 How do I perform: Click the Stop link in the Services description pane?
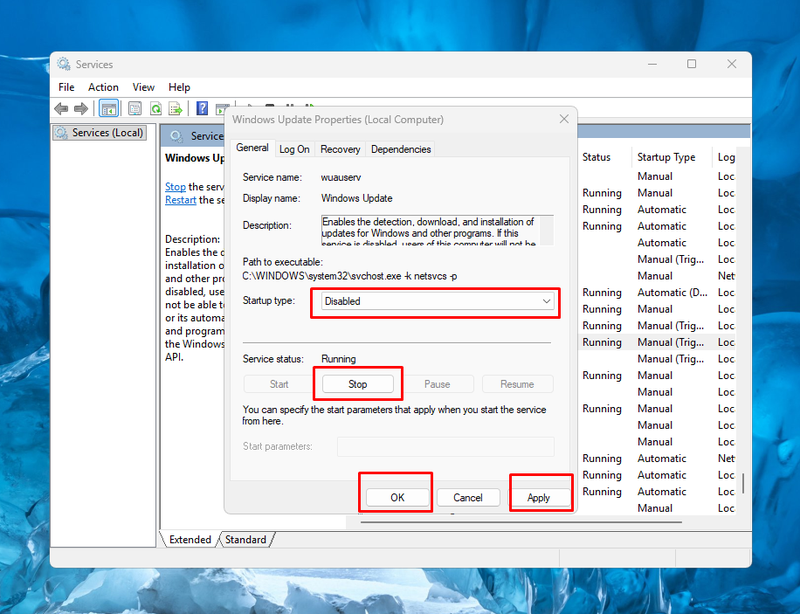click(175, 187)
